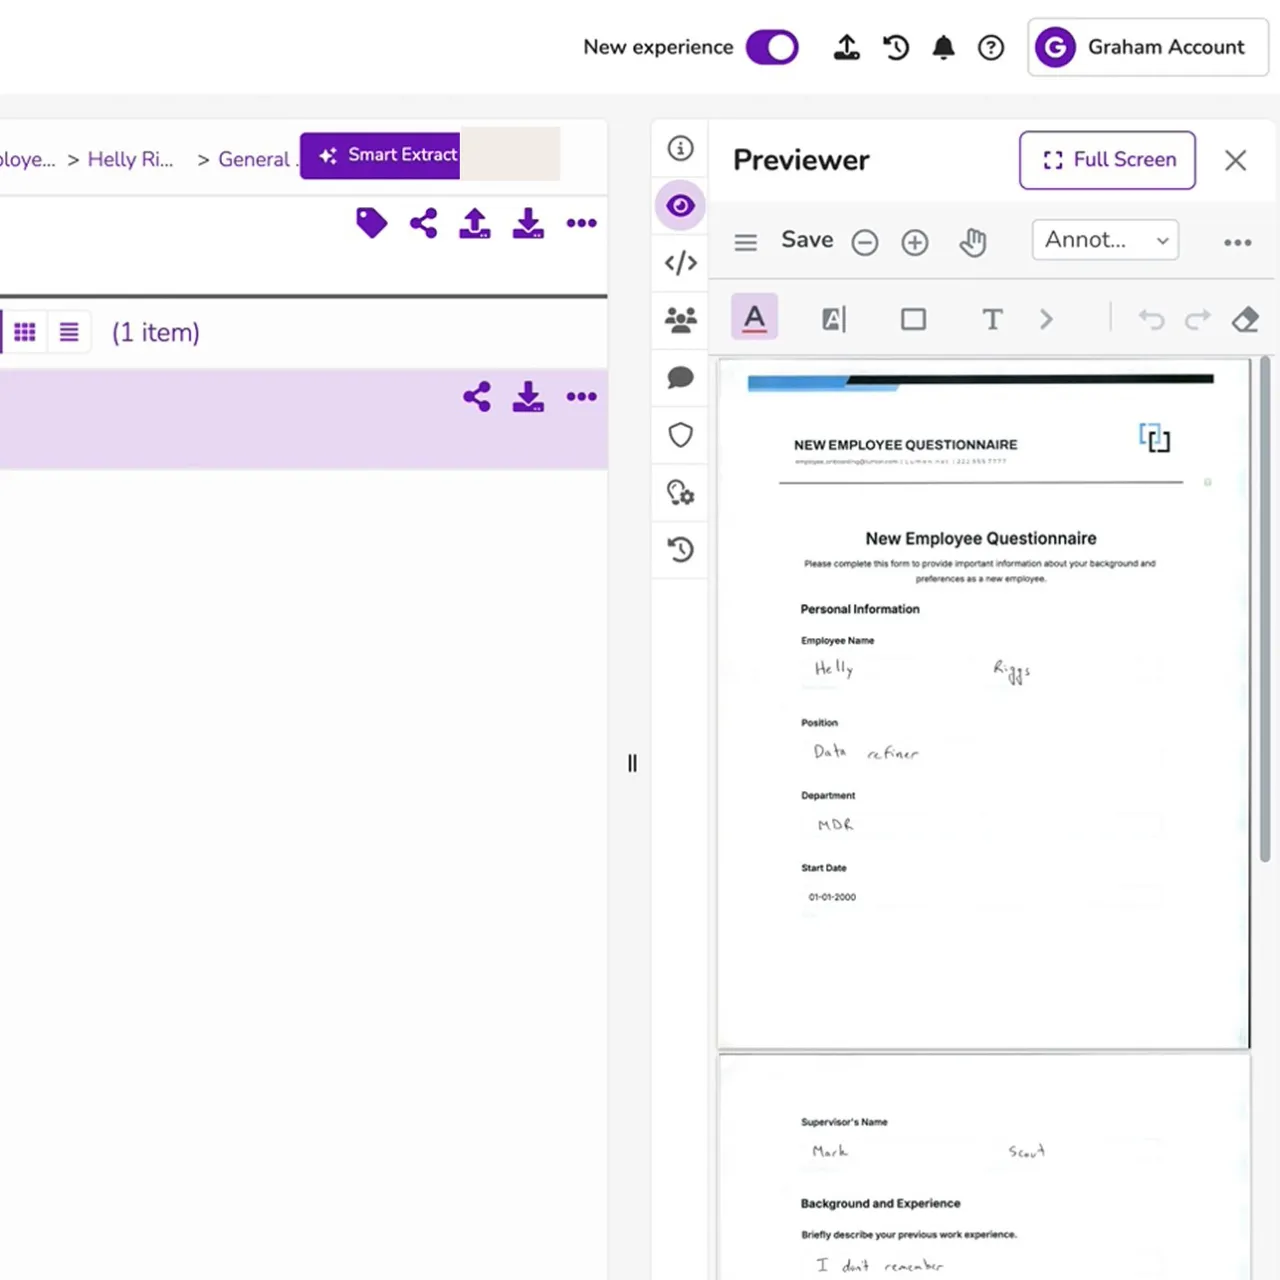This screenshot has height=1280, width=1280.
Task: Open the users group sidebar tab
Action: [680, 320]
